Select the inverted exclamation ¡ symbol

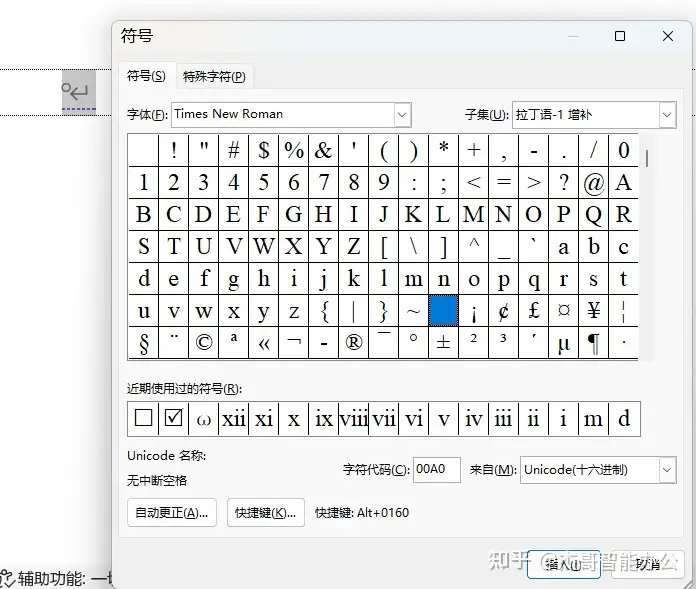point(474,310)
